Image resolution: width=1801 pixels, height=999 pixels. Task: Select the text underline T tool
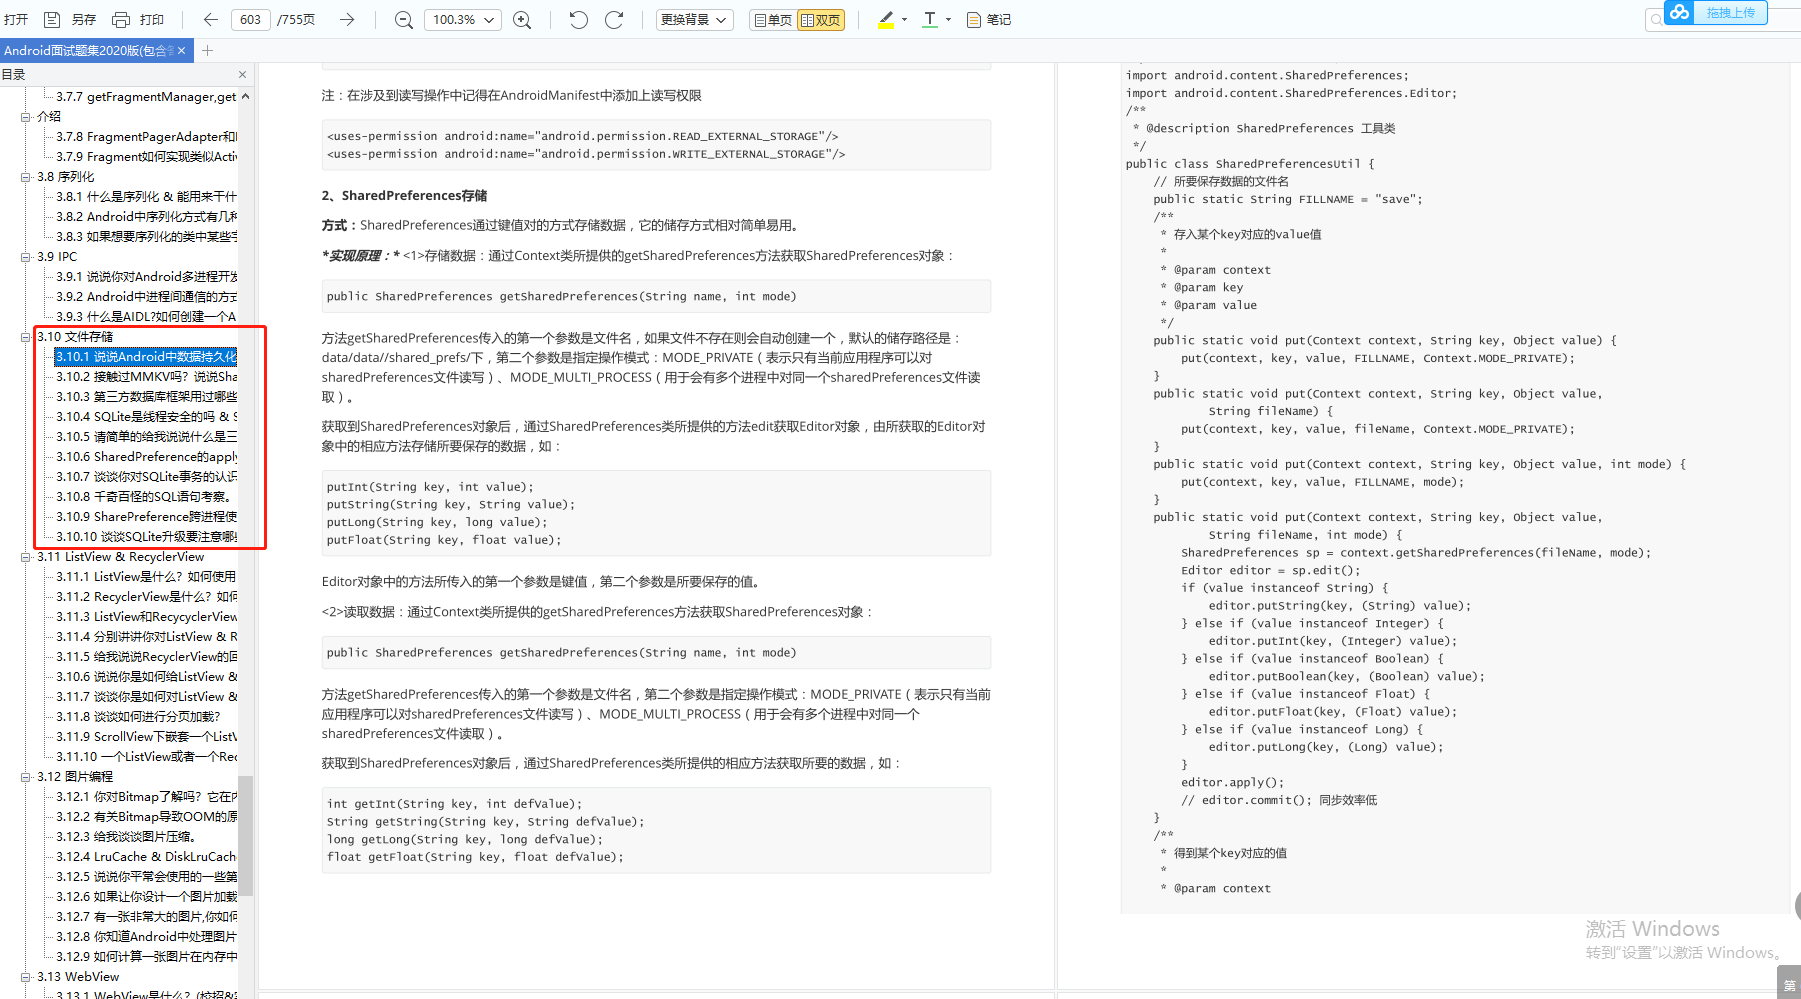(x=929, y=19)
